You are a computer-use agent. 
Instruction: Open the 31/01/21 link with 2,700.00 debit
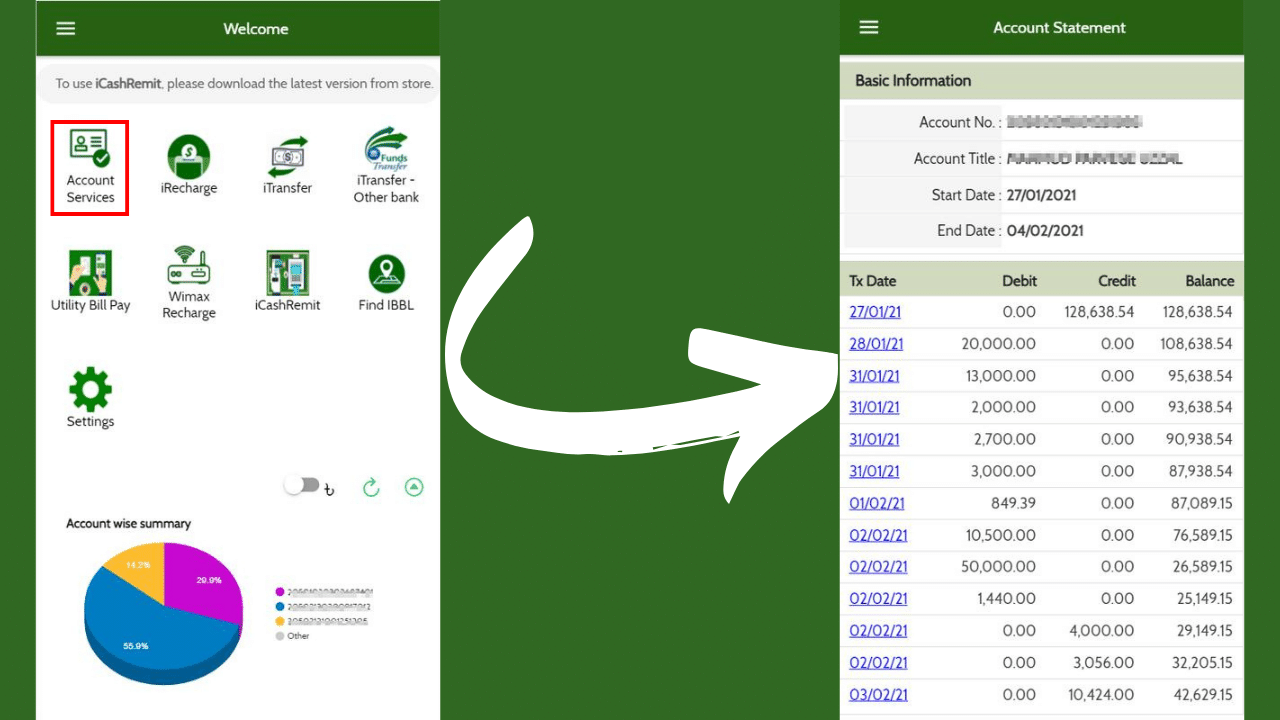874,439
